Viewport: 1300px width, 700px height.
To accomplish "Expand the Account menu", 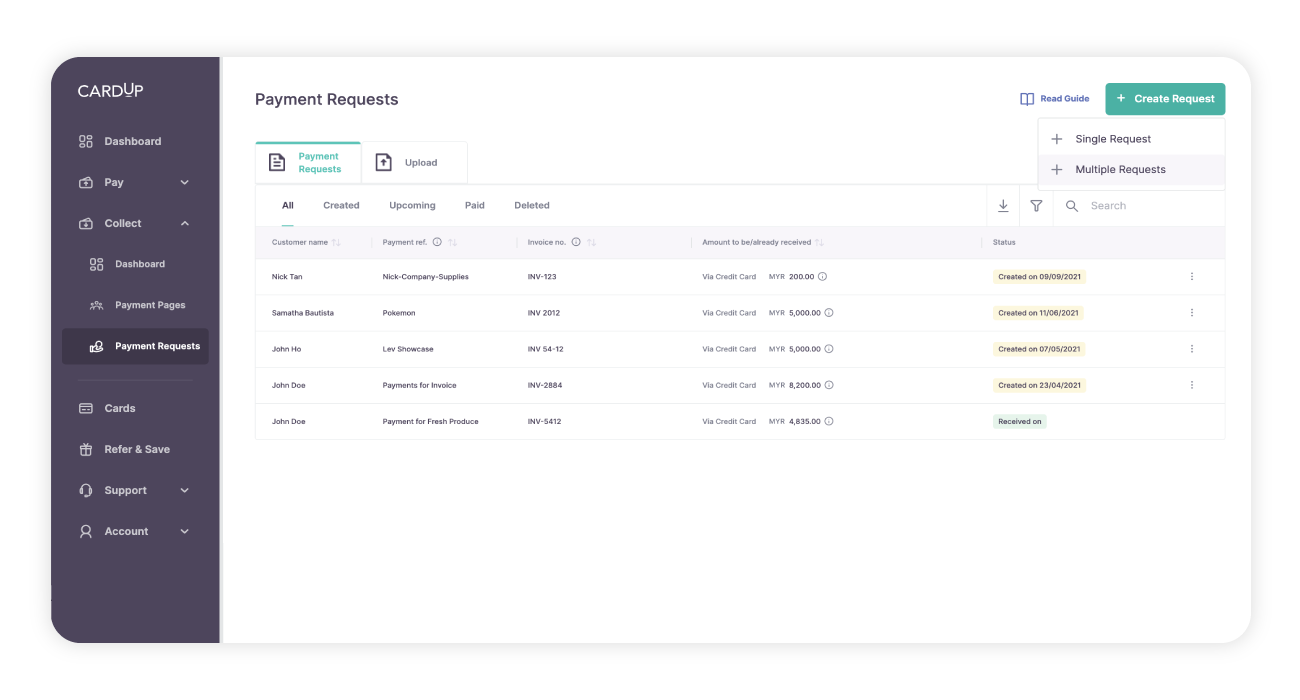I will (184, 531).
